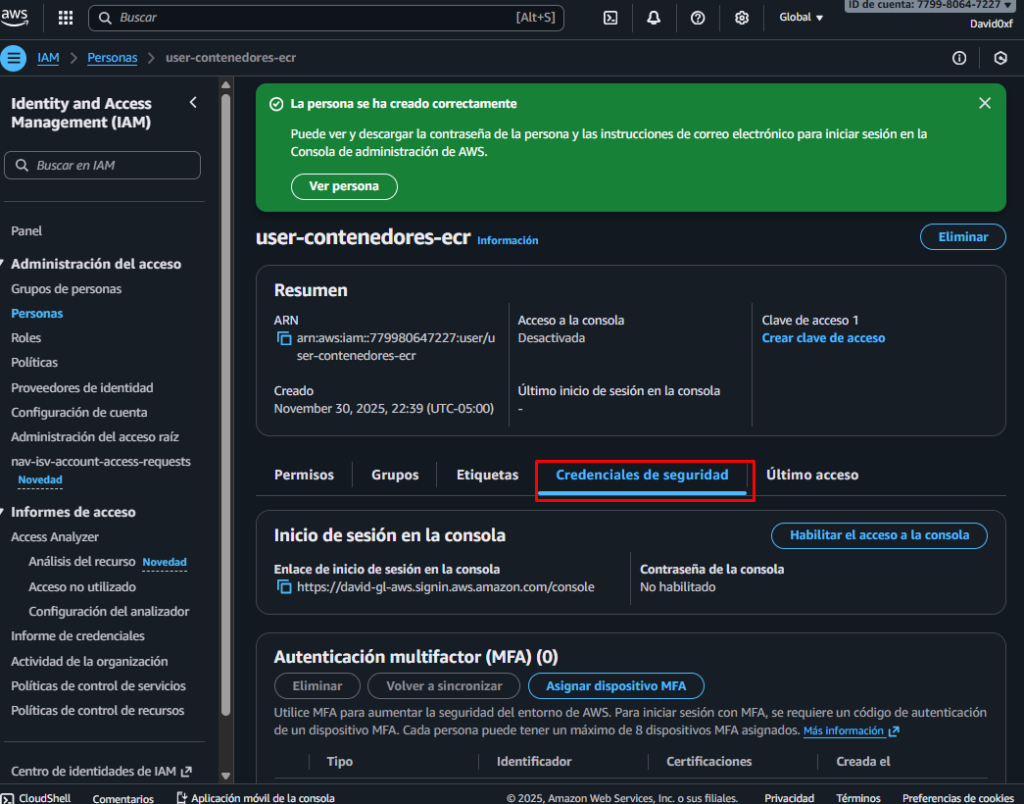Collapse the Administración del acceso section
The height and width of the screenshot is (804, 1024).
(5, 264)
